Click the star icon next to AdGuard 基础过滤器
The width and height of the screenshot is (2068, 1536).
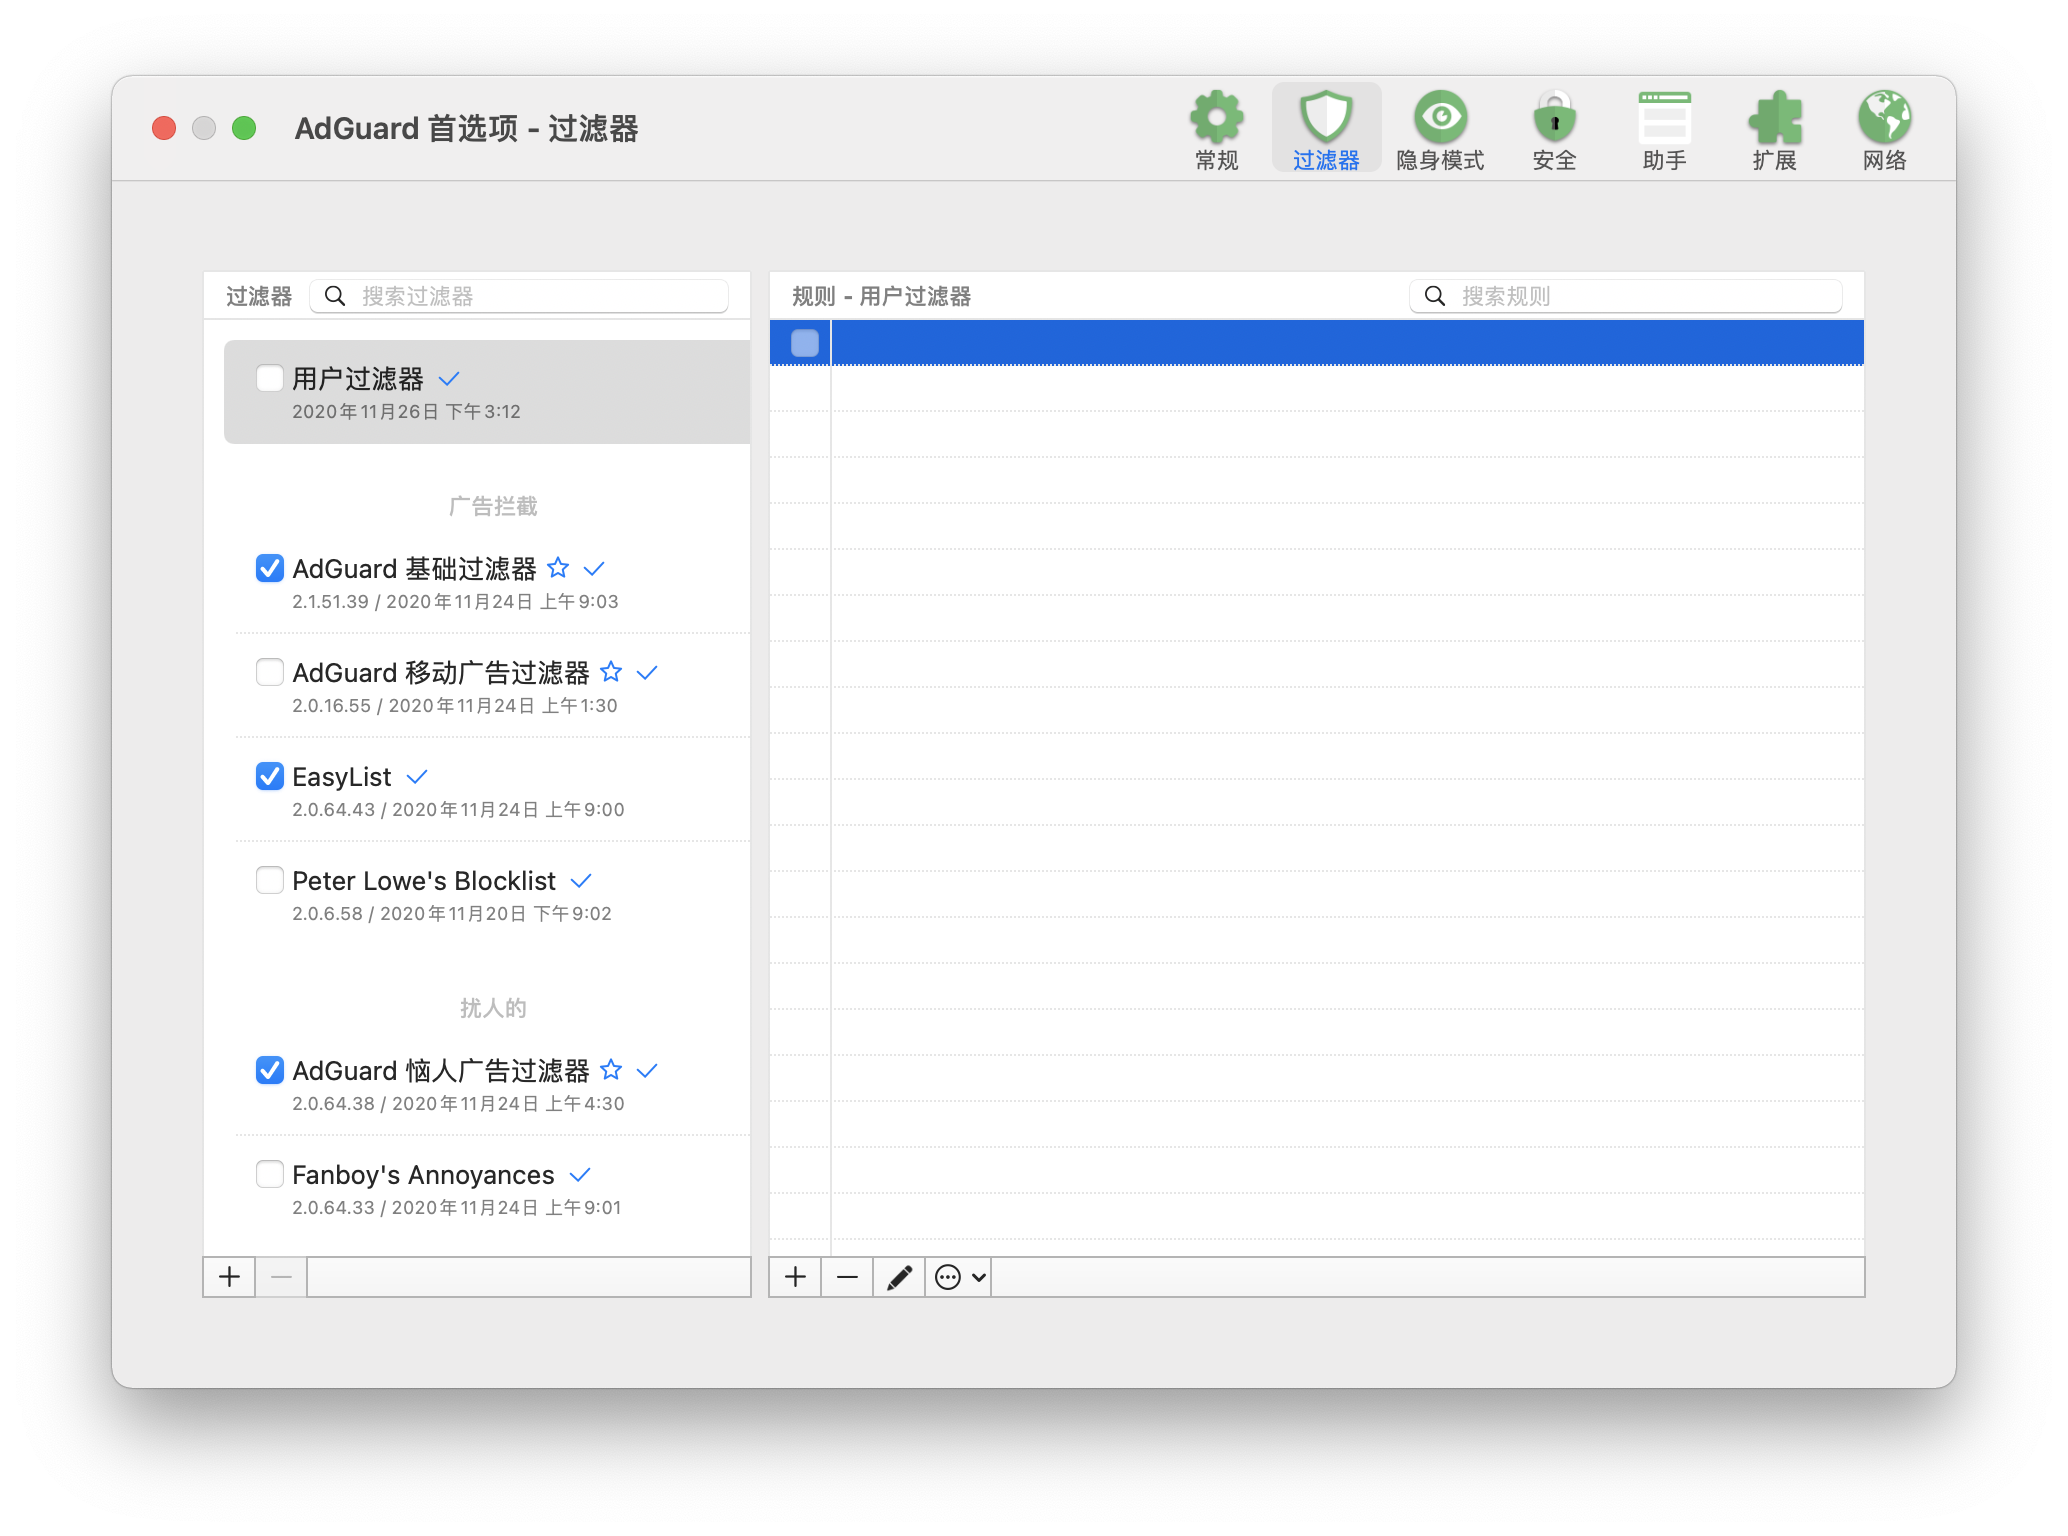[x=558, y=568]
